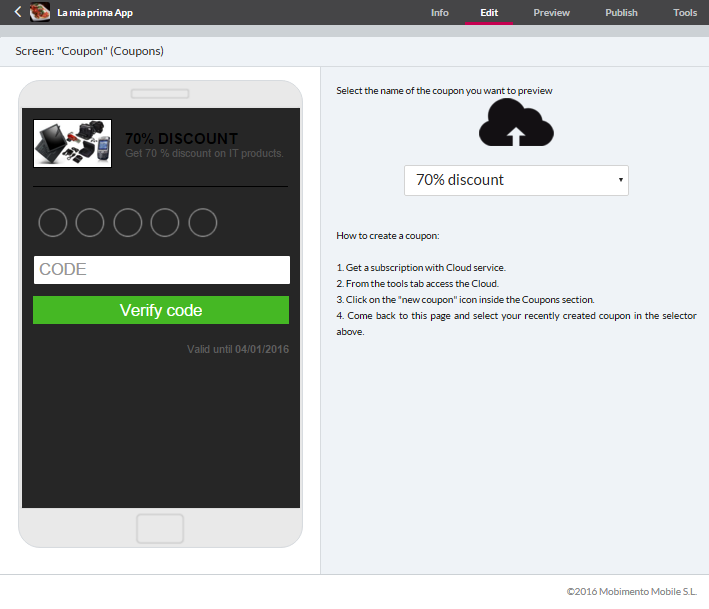Click the "©2016 Mobimento Mobile S.L." footer

(632, 591)
